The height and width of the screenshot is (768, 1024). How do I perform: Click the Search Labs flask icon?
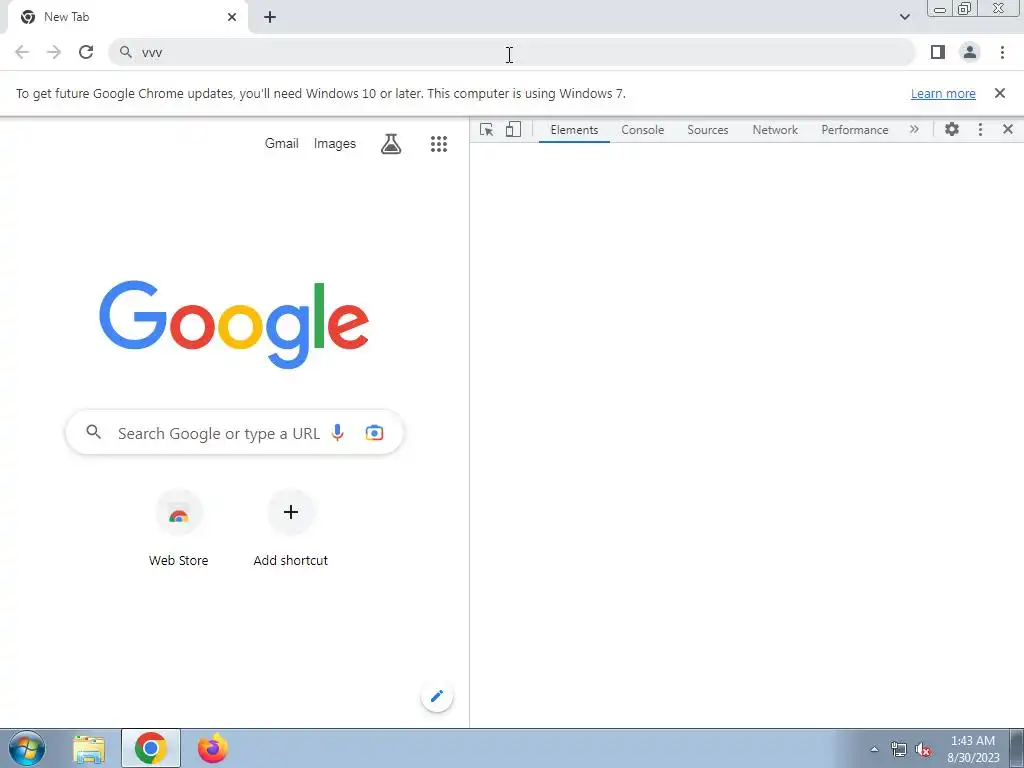[391, 144]
